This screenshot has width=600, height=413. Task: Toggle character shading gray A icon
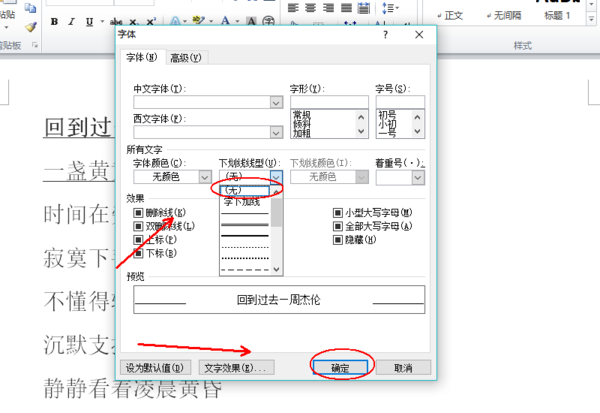pyautogui.click(x=251, y=21)
